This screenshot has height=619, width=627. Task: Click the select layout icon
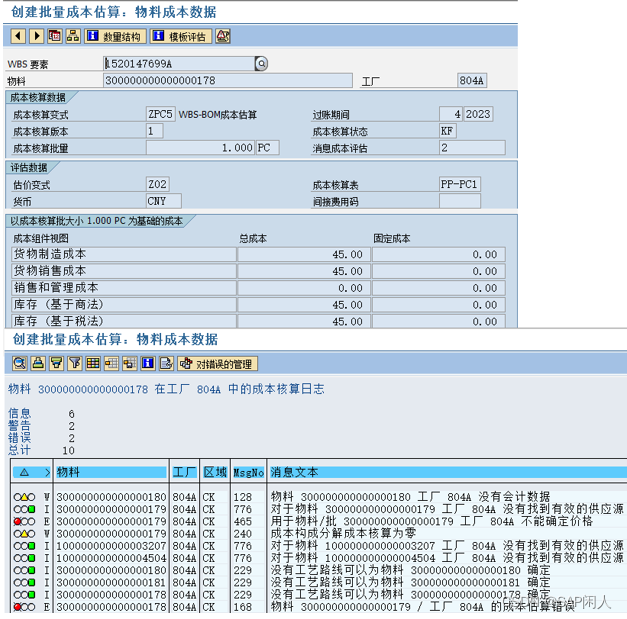tap(112, 363)
